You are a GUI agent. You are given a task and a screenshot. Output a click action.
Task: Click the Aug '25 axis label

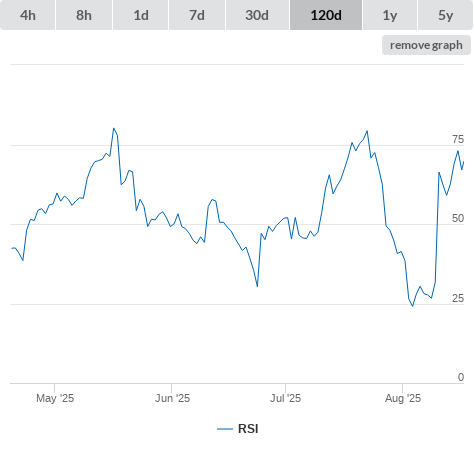point(403,398)
